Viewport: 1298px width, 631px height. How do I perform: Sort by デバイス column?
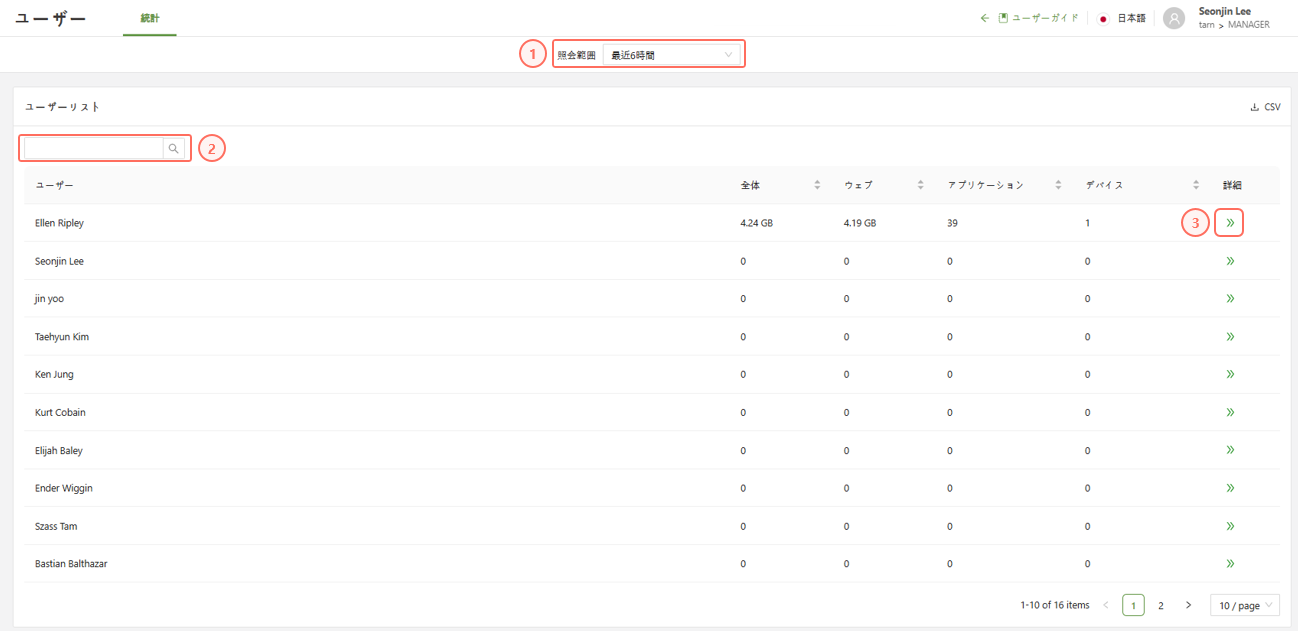point(1195,185)
